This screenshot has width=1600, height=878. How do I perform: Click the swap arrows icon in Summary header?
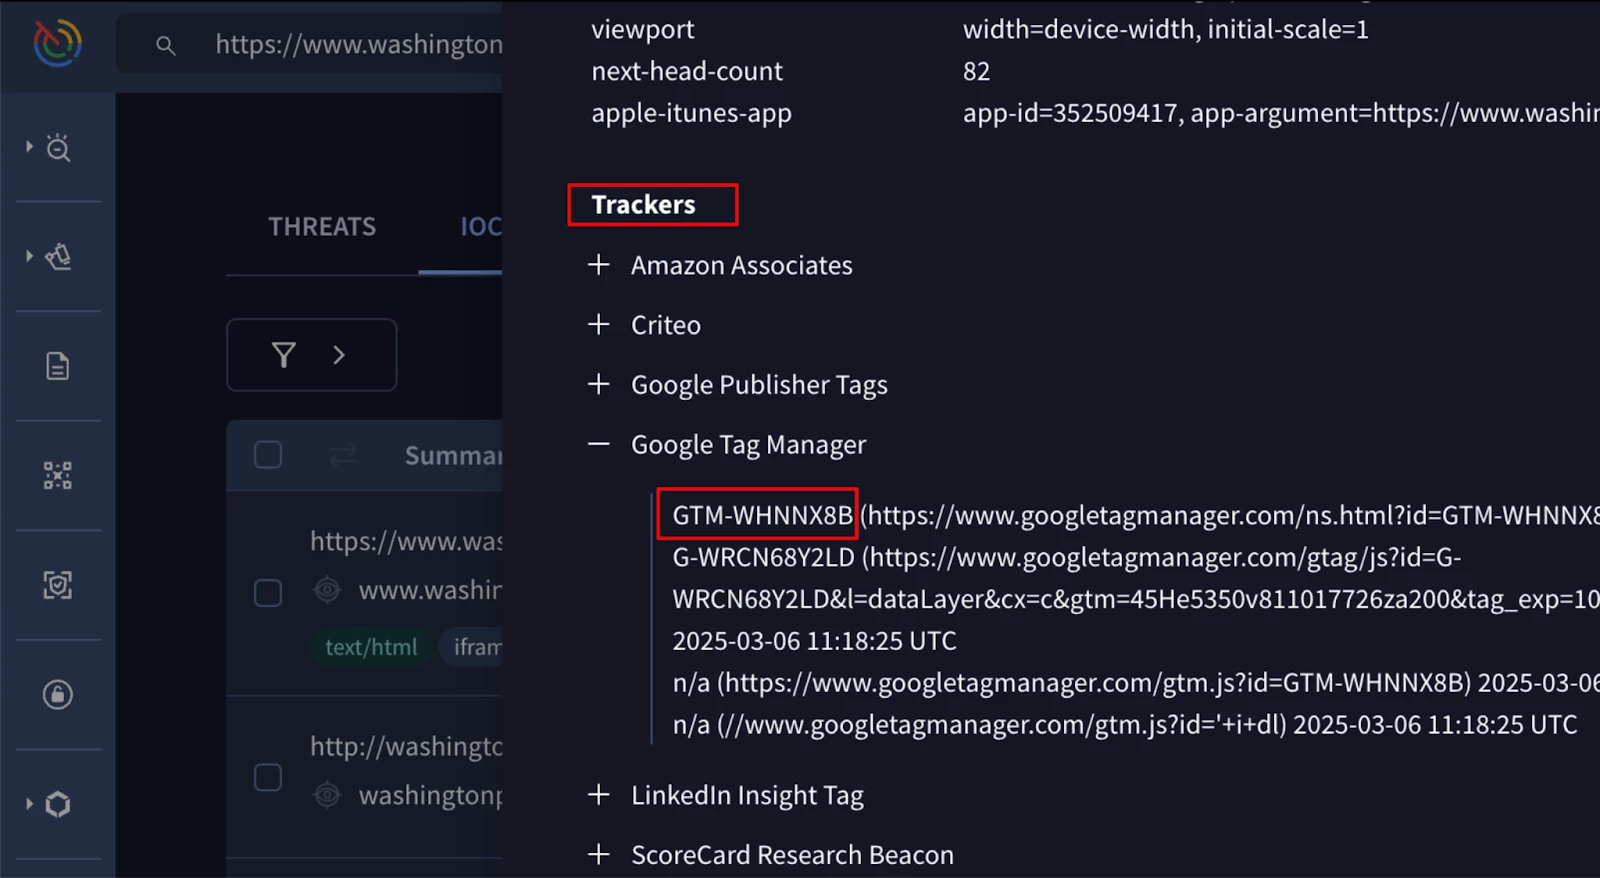[343, 456]
